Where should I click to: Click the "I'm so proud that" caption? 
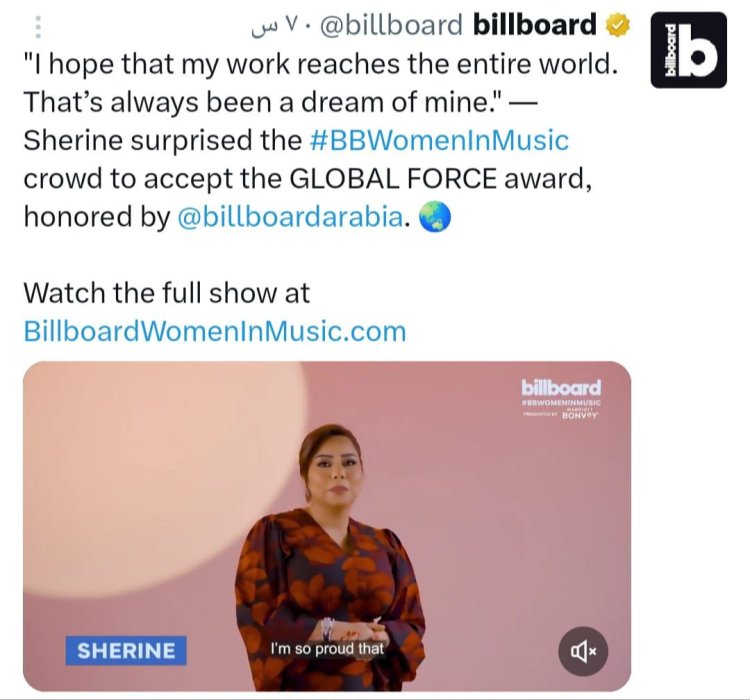[327, 649]
